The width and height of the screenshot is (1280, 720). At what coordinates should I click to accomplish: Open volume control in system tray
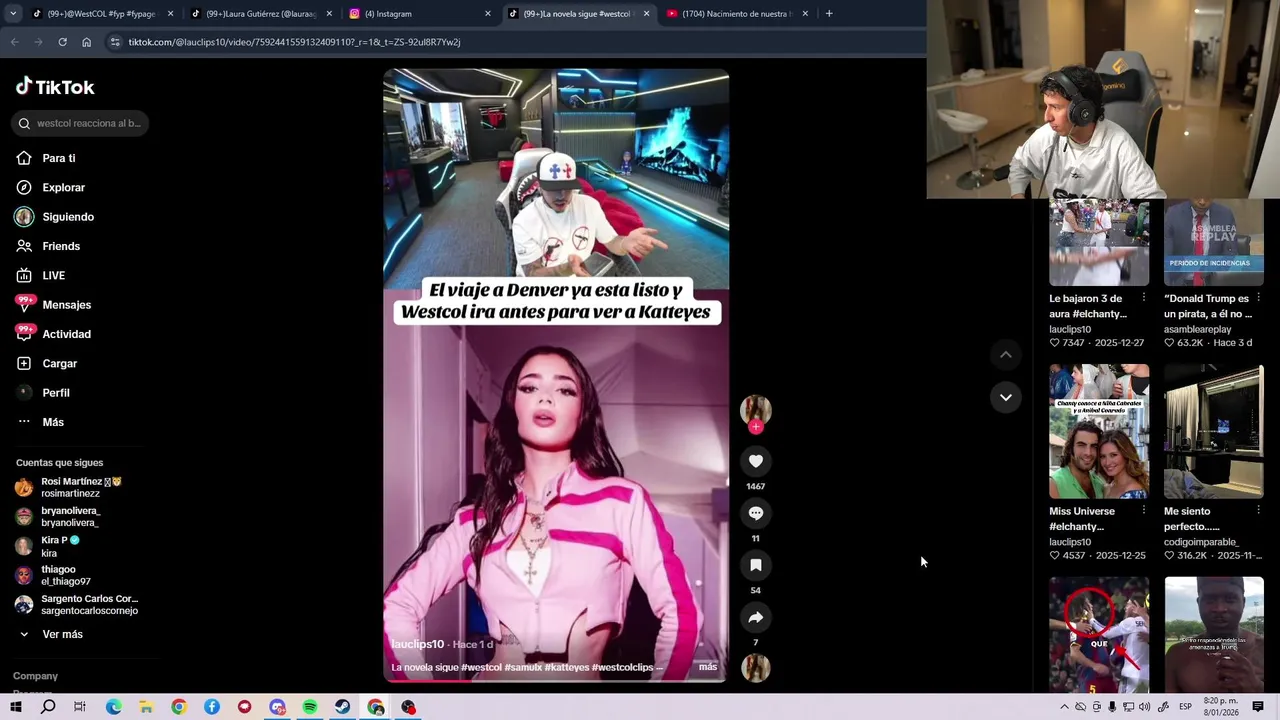(1144, 707)
